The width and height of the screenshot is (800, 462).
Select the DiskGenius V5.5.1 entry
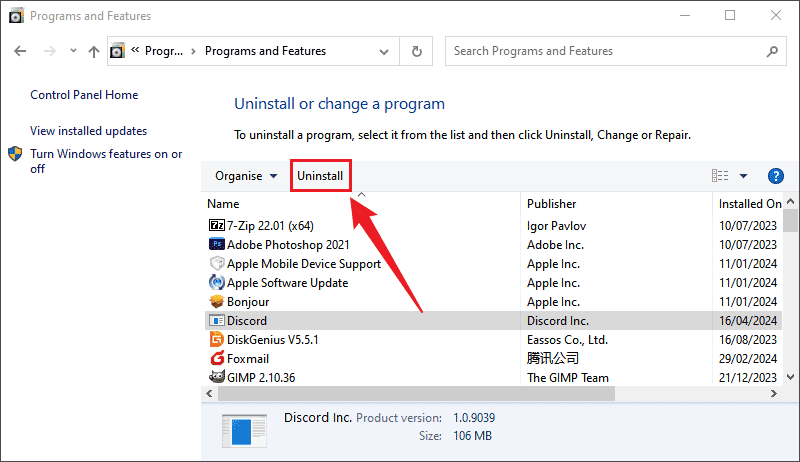point(272,340)
